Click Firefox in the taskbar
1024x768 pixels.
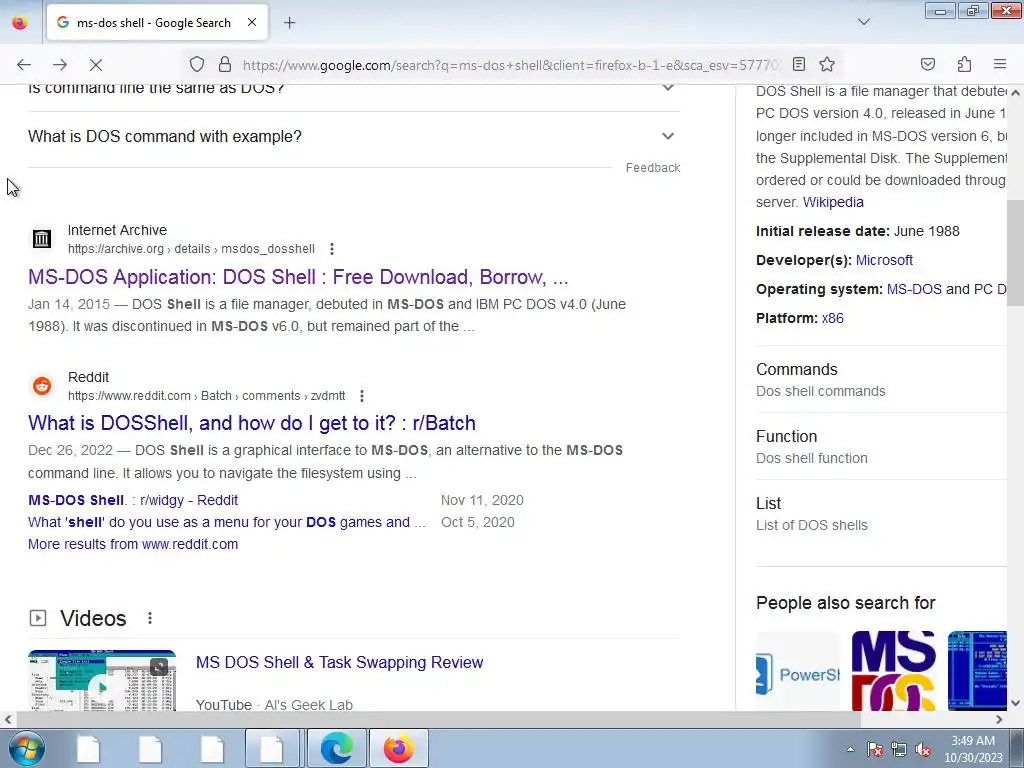tap(399, 748)
